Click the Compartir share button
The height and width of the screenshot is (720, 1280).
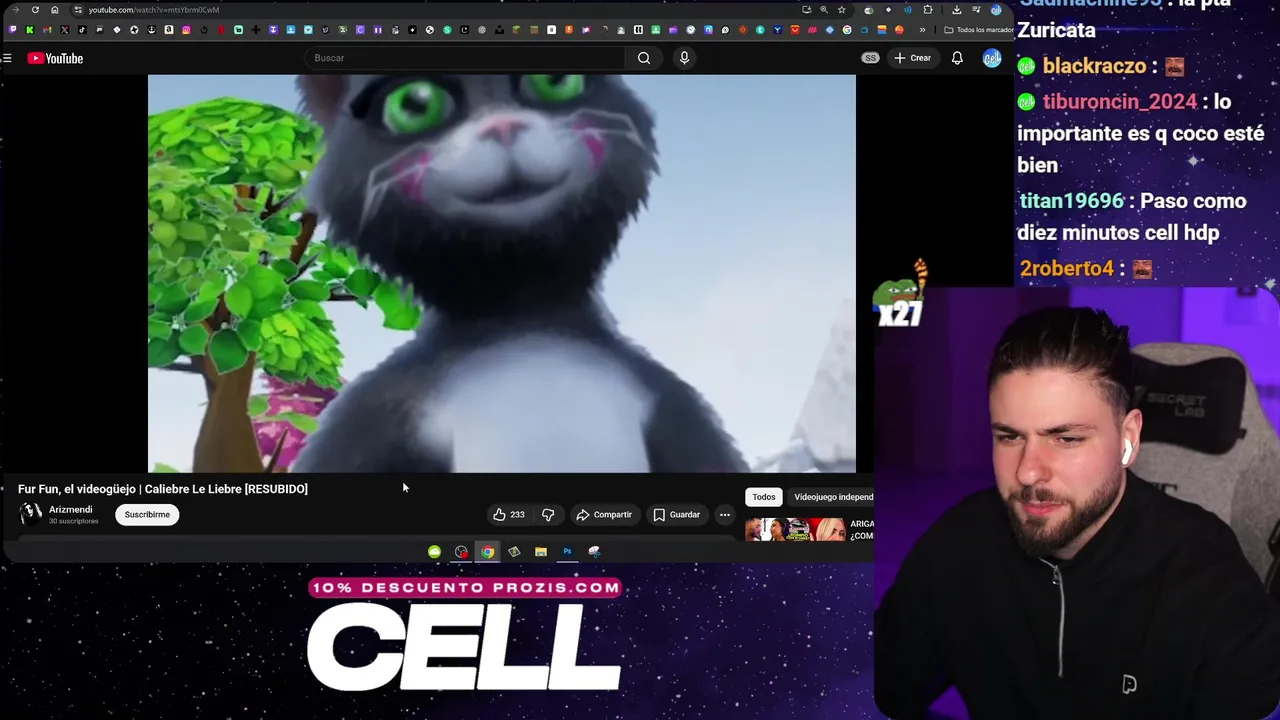click(x=604, y=514)
